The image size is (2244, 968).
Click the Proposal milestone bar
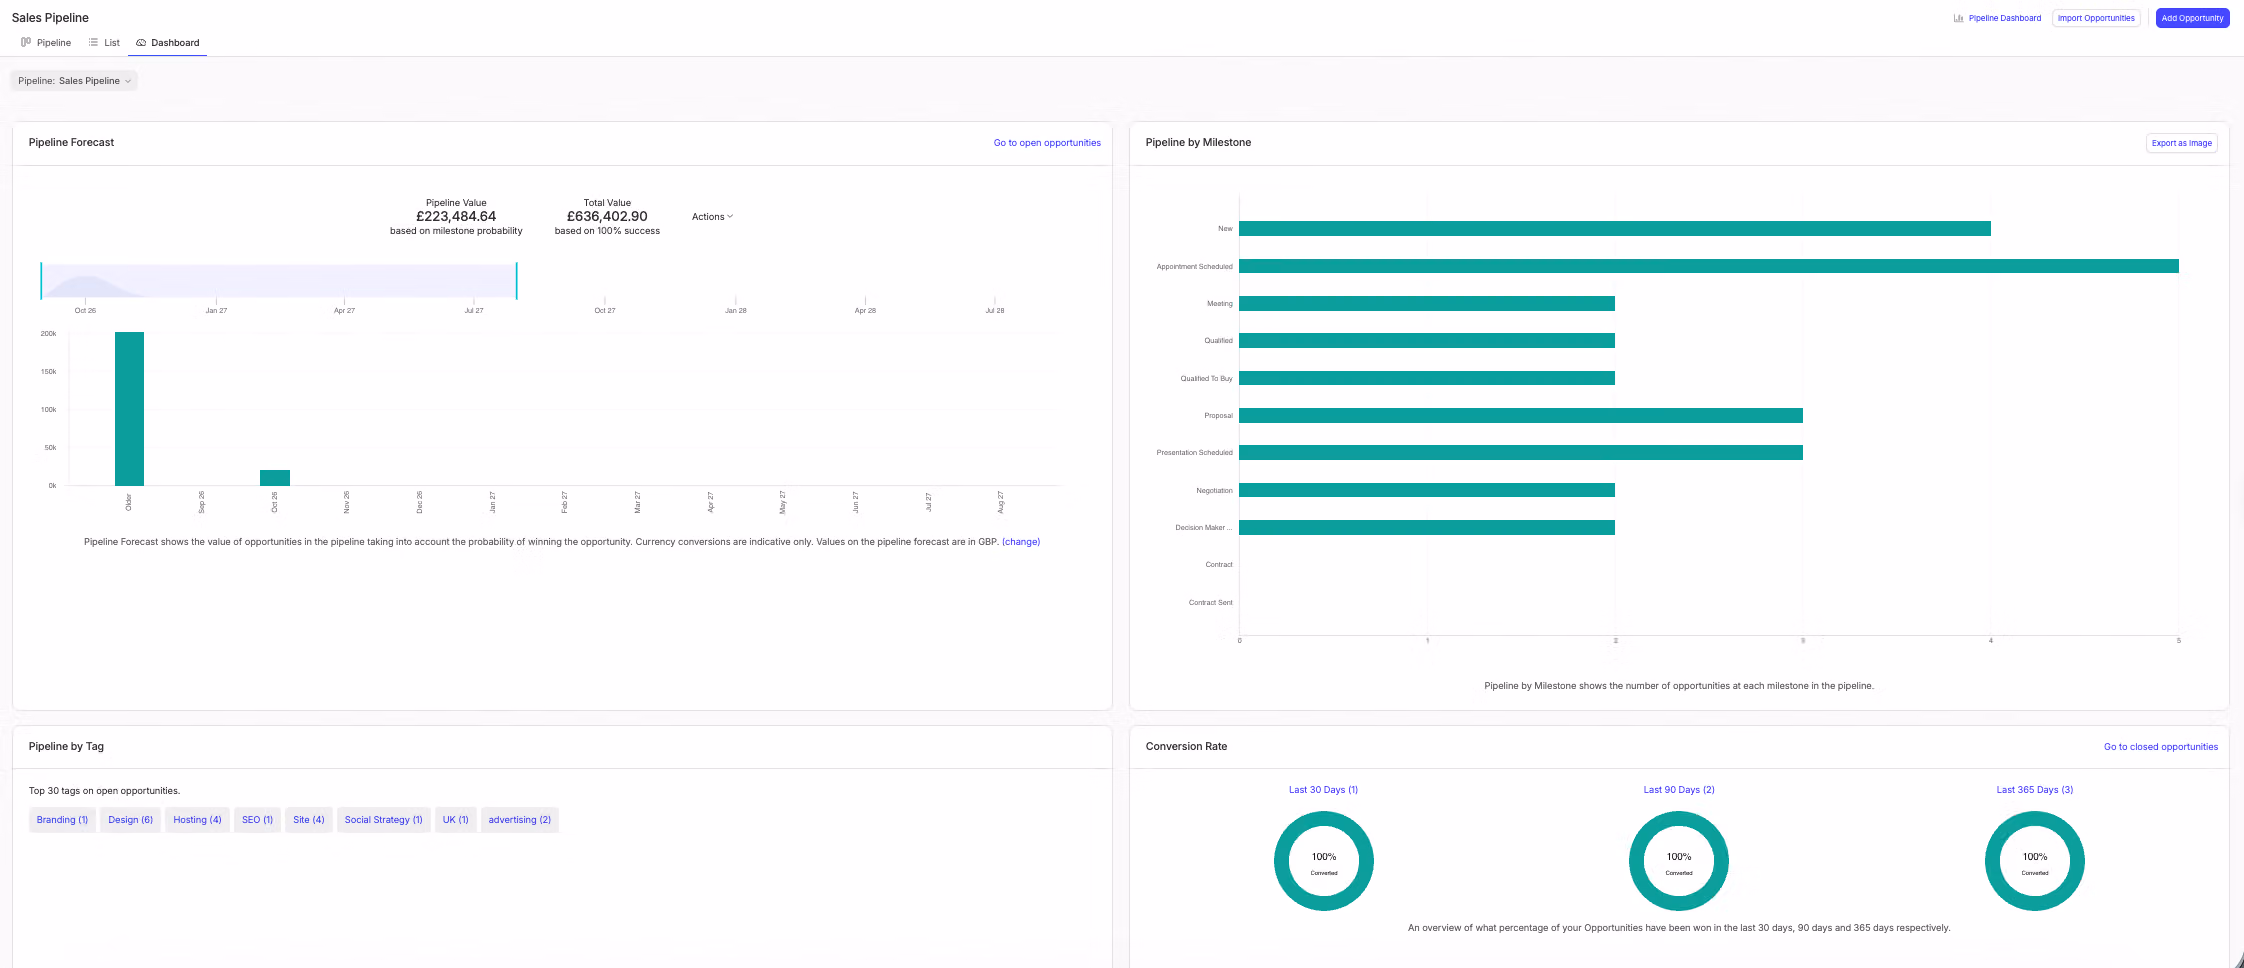pyautogui.click(x=1520, y=416)
